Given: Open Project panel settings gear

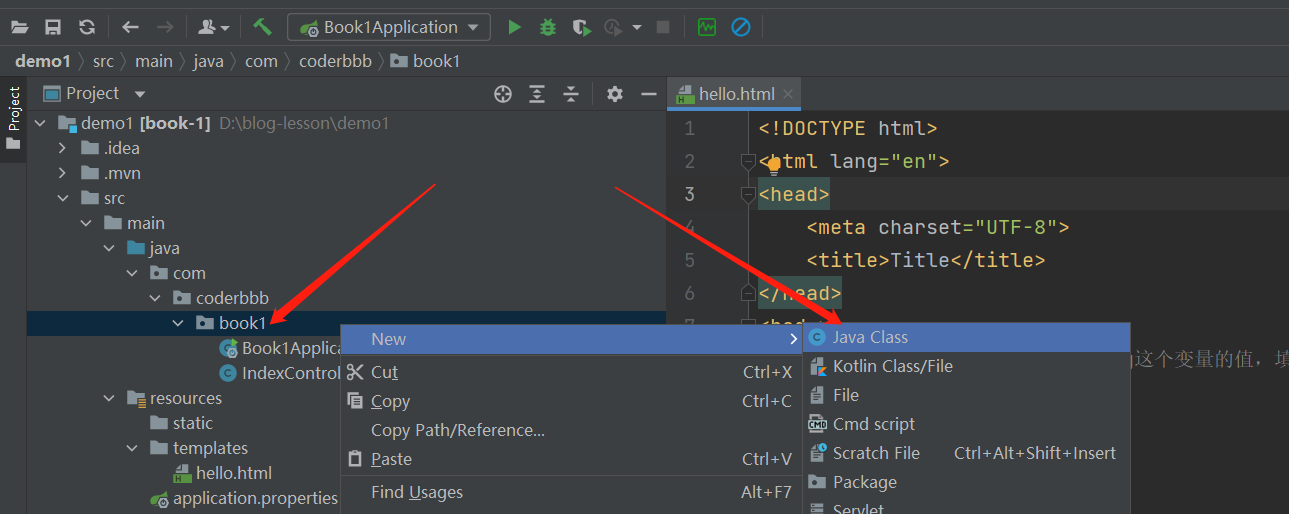Looking at the screenshot, I should click(x=614, y=94).
